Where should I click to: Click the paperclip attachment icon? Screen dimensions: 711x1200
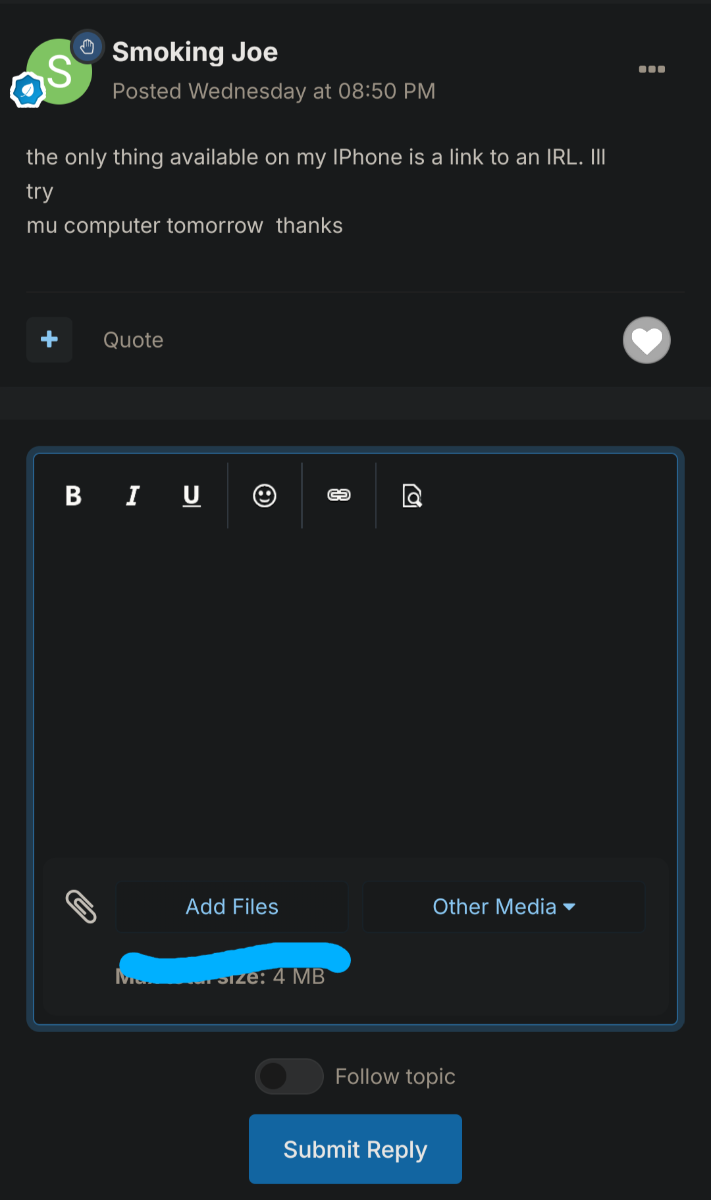[81, 906]
